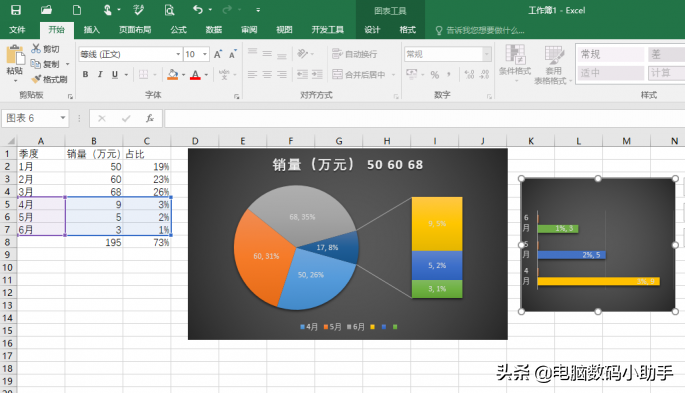The image size is (685, 393).
Task: Toggle Underline formatting
Action: tap(114, 74)
